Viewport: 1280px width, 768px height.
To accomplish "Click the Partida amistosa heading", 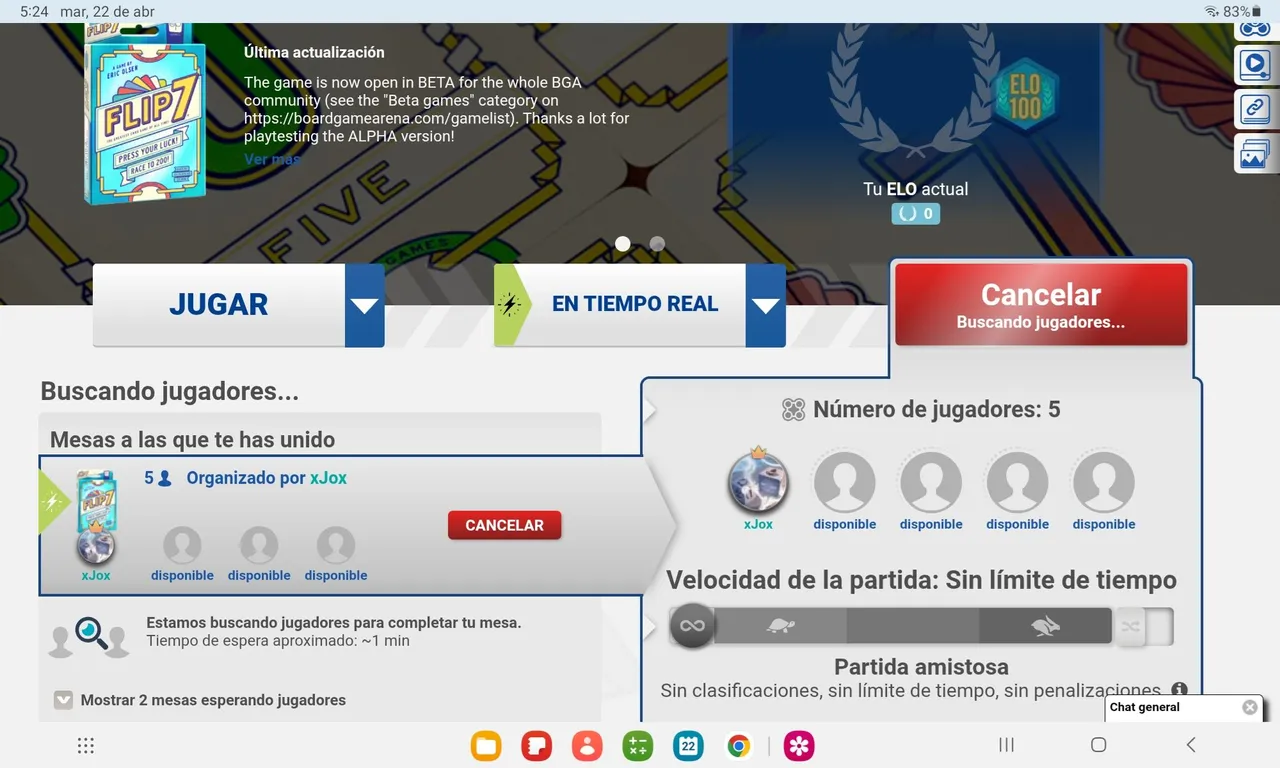I will pos(921,667).
